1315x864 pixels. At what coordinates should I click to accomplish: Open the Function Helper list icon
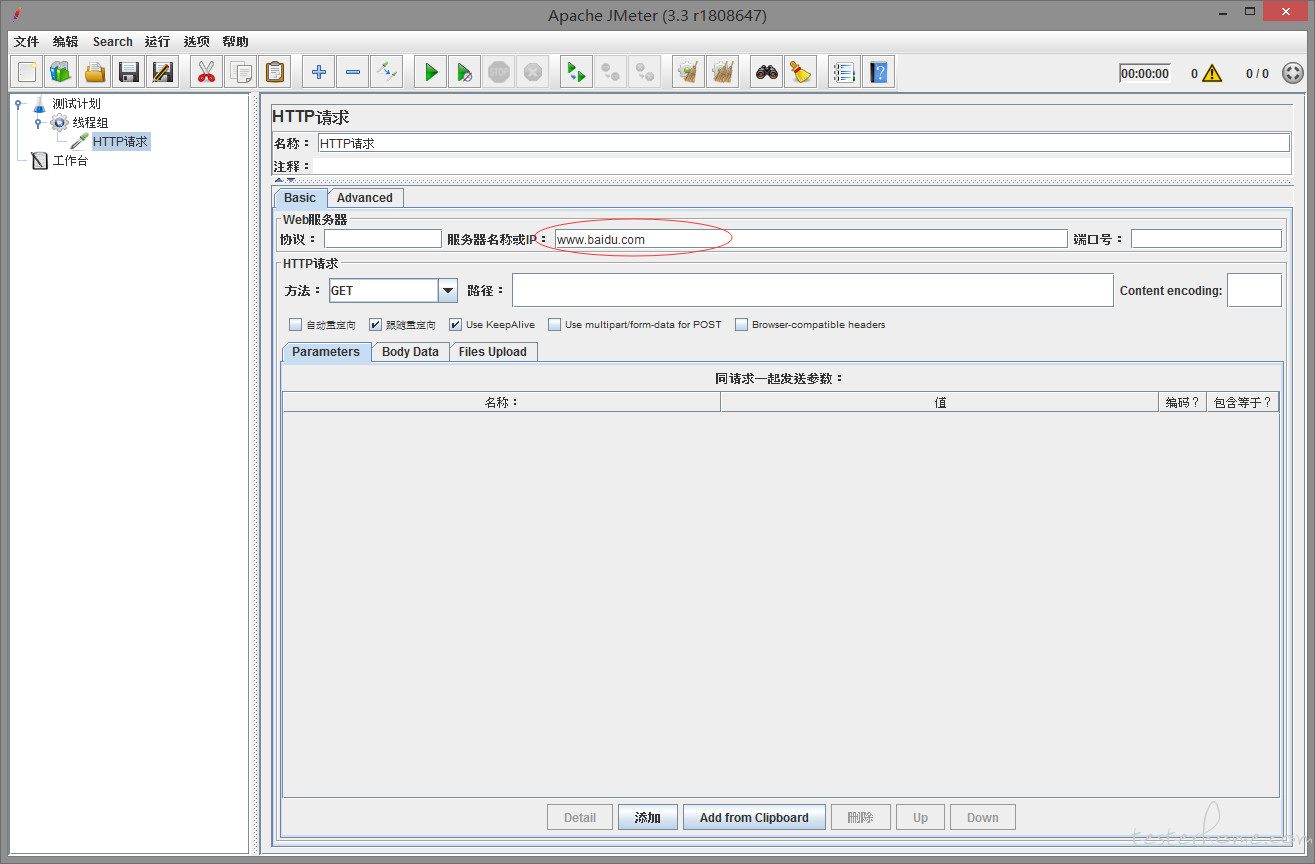845,72
